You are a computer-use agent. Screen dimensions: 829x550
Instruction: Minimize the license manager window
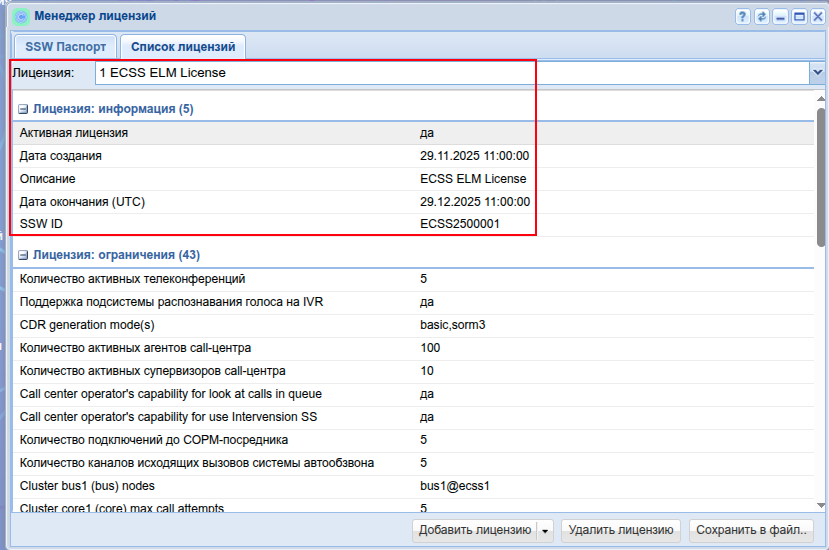pos(780,17)
